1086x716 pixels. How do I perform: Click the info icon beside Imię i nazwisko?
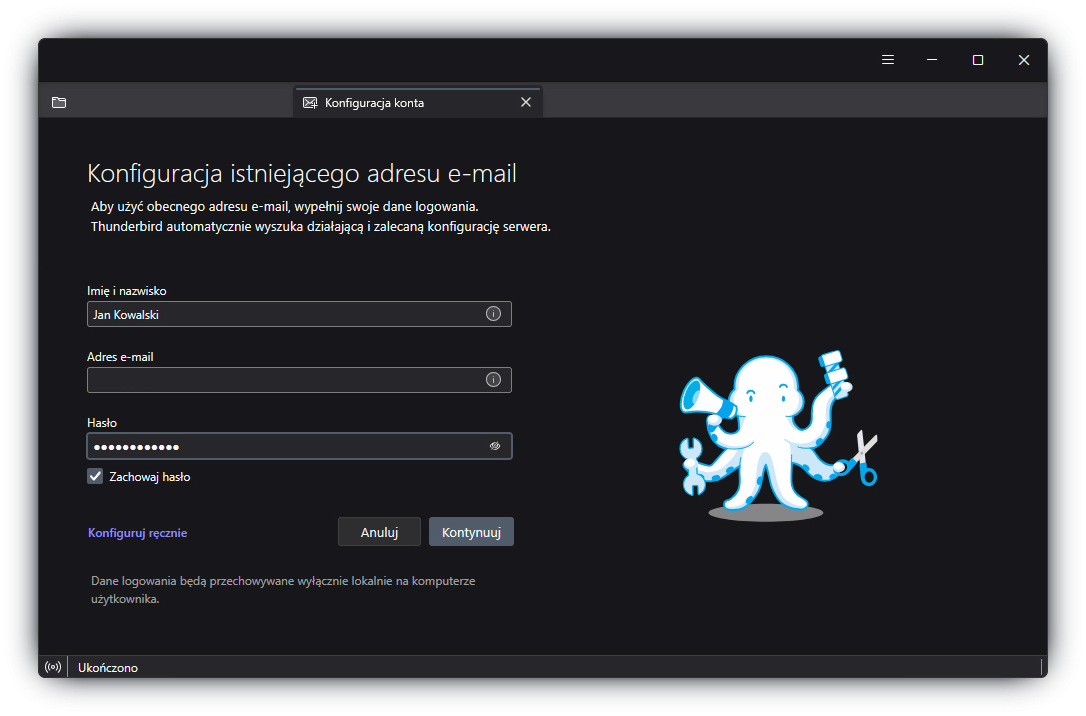pos(492,313)
